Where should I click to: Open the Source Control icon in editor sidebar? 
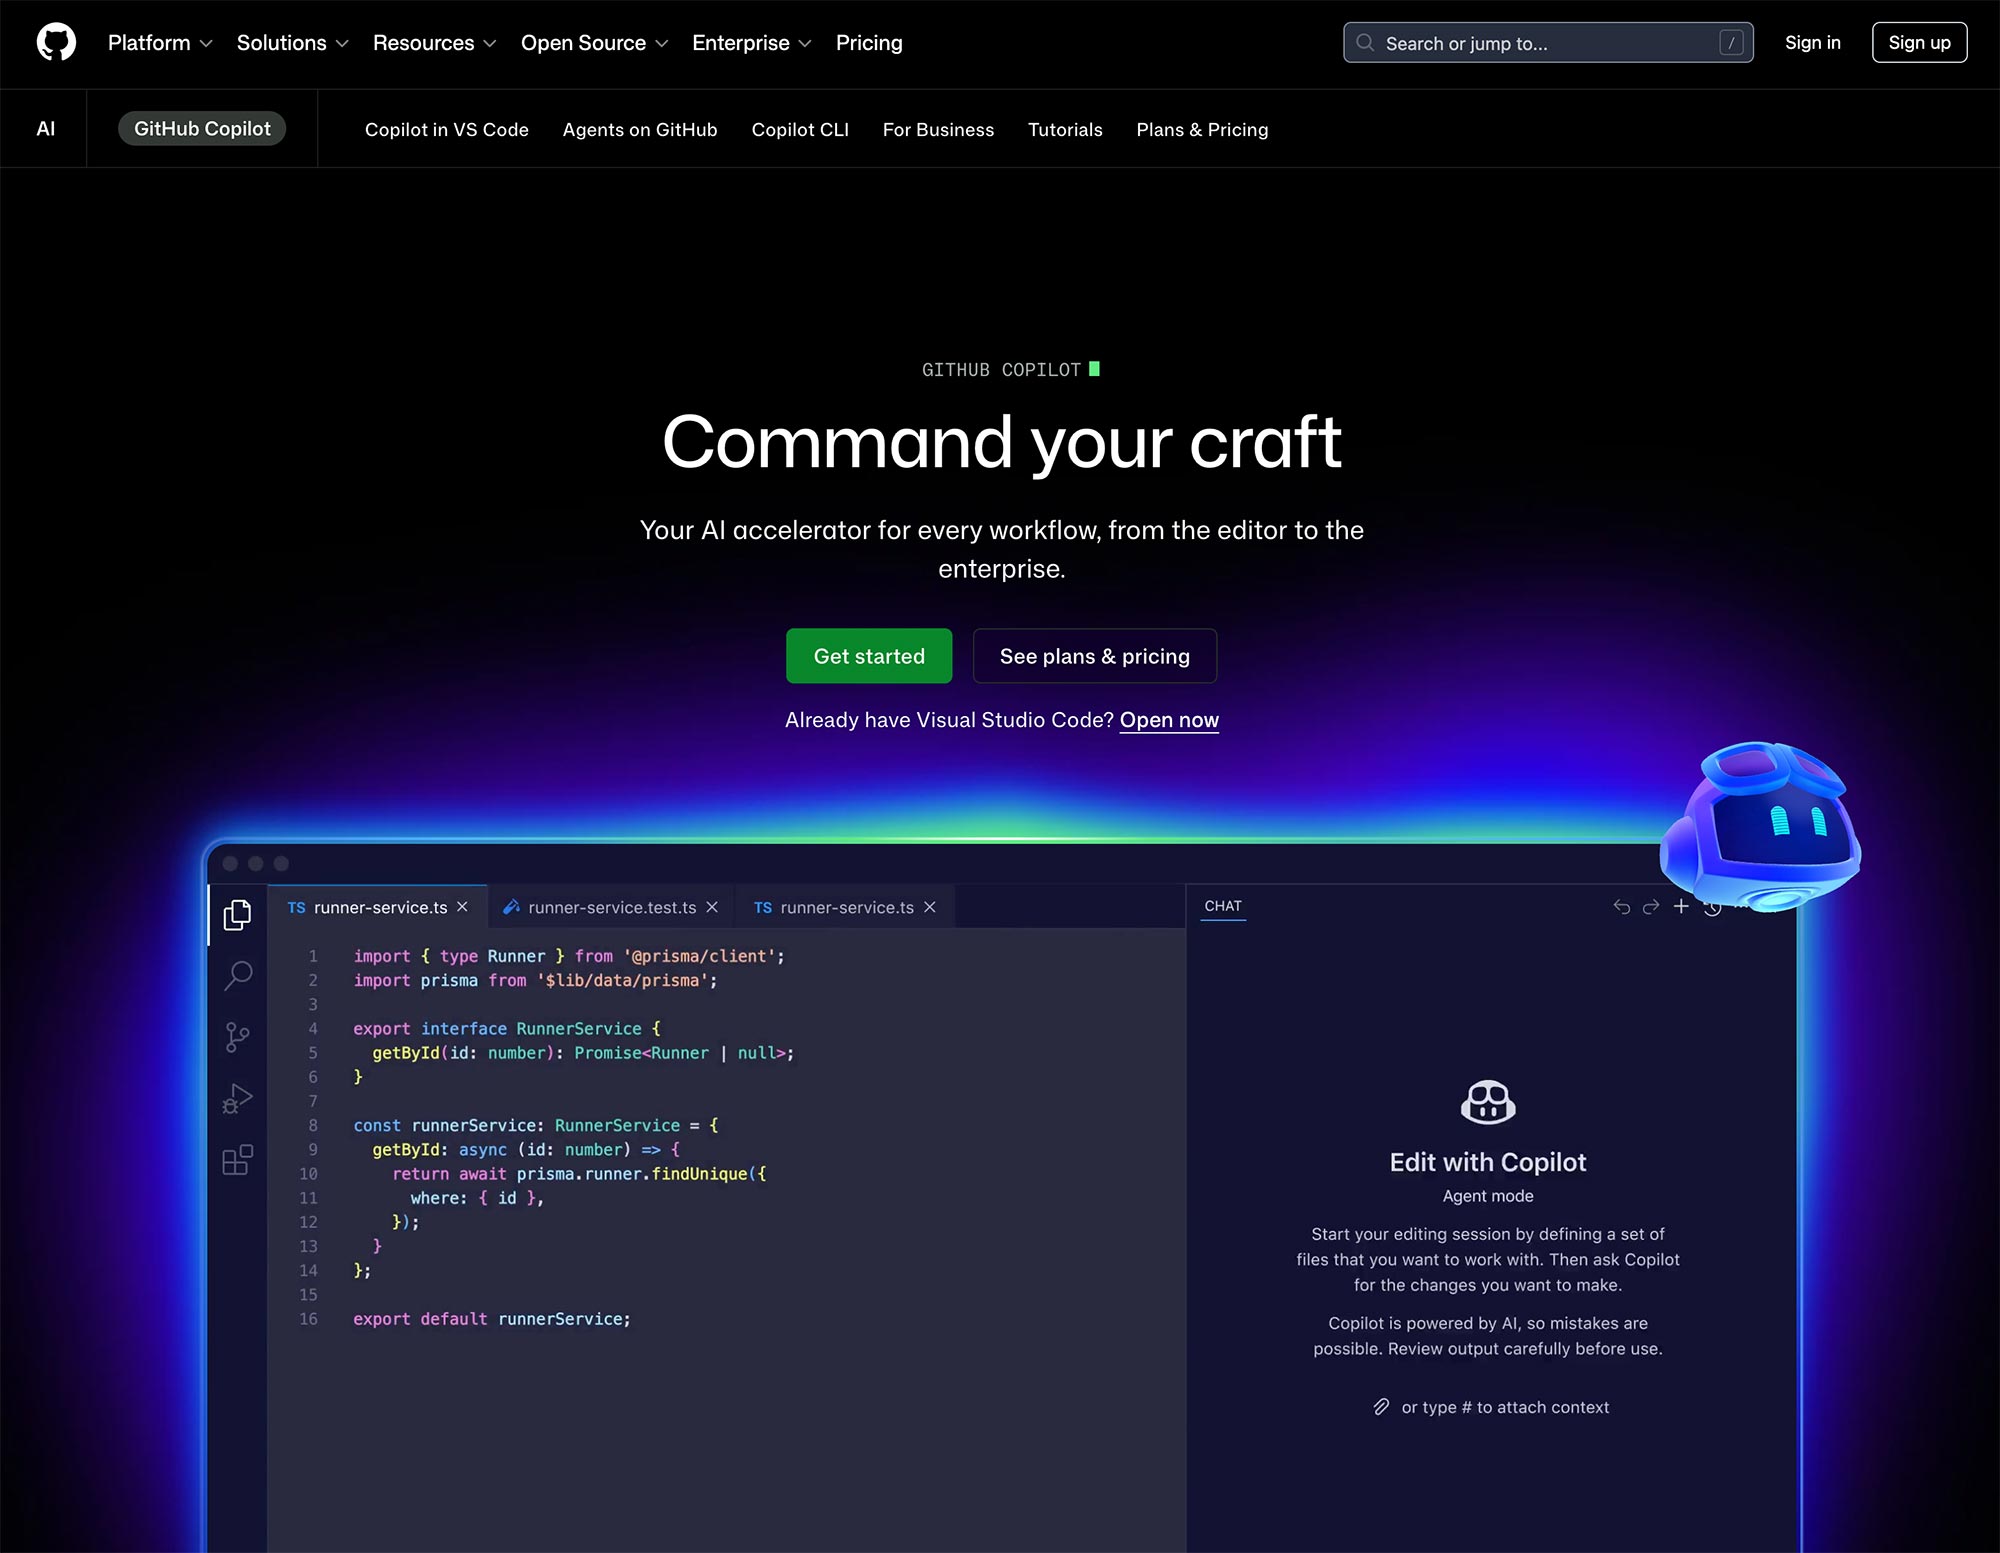click(x=238, y=1037)
